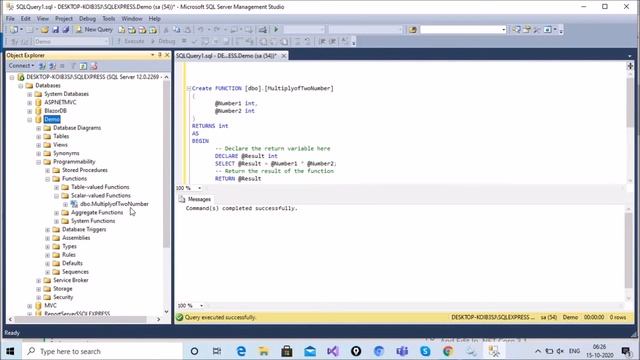This screenshot has width=640, height=360.
Task: Click the Save All icon in the toolbar
Action: pyautogui.click(x=65, y=29)
